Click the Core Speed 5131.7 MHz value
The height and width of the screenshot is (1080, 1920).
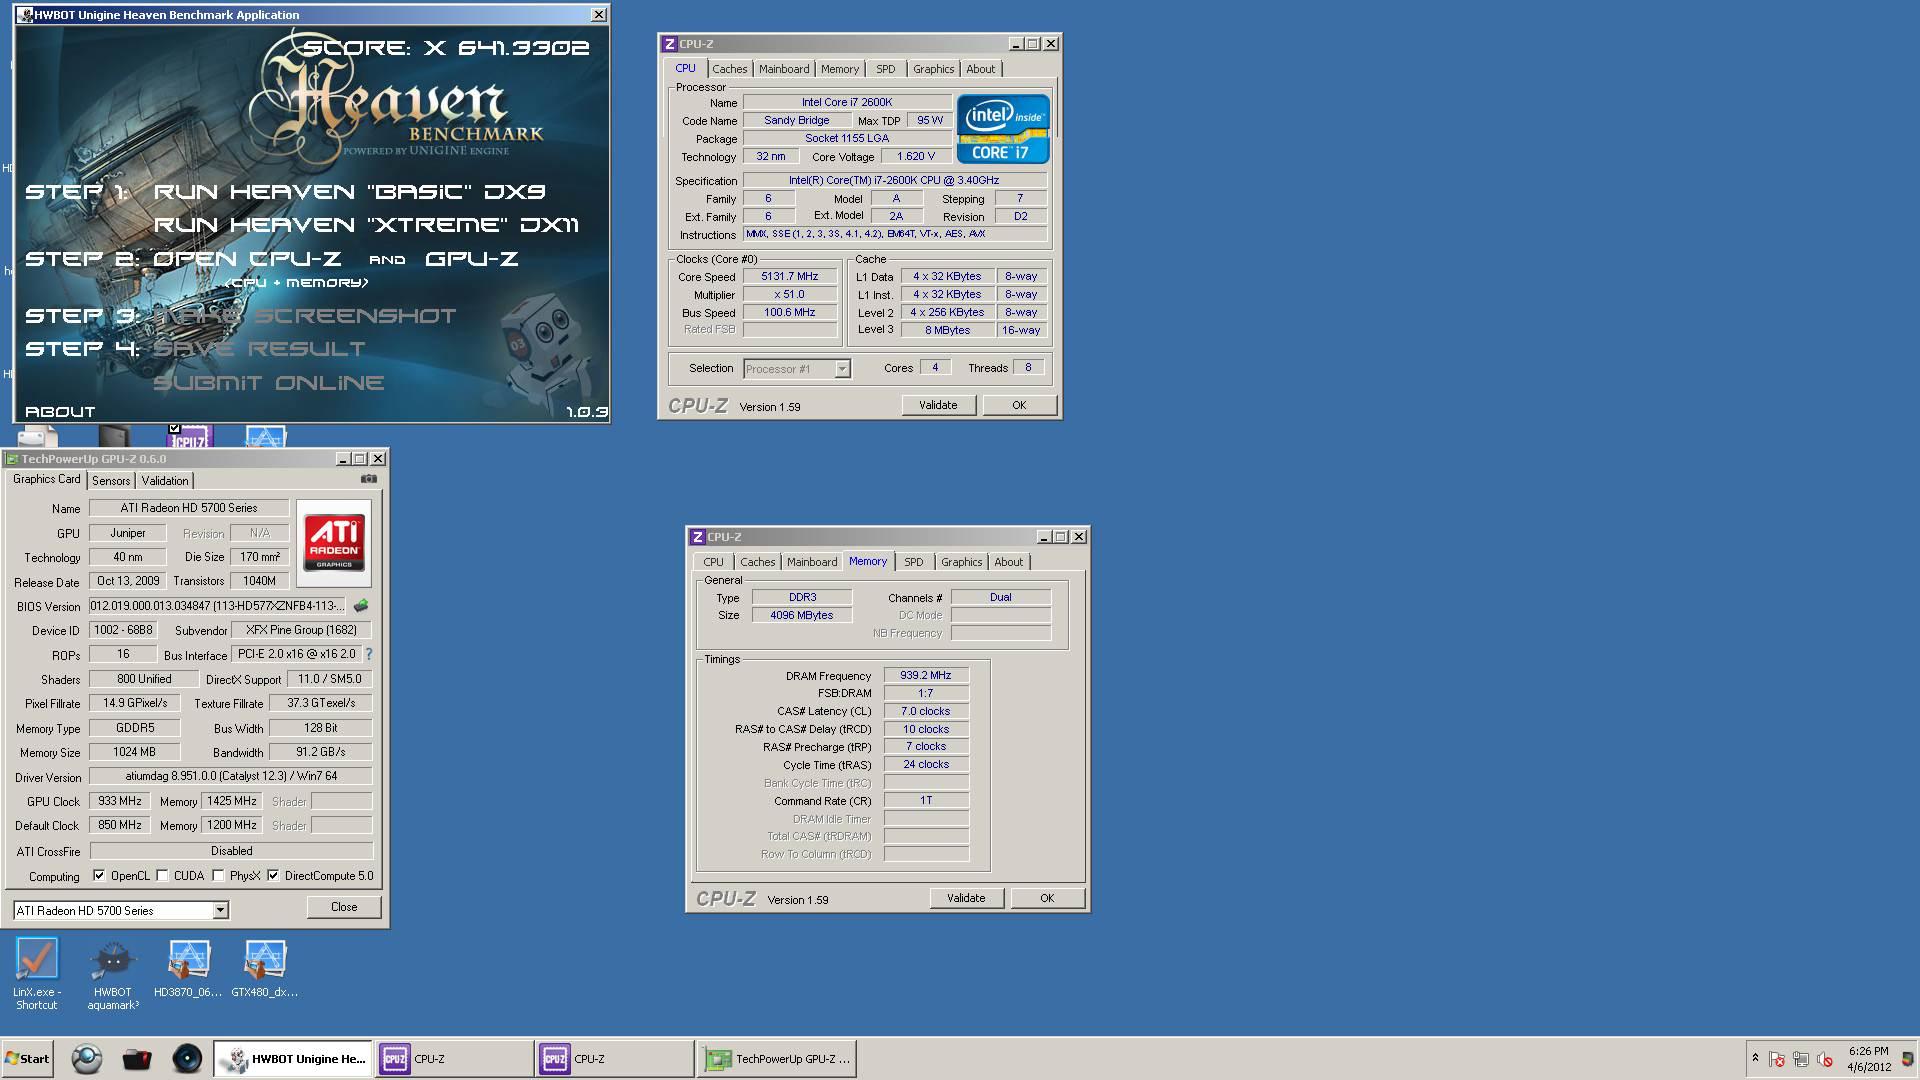coord(789,276)
